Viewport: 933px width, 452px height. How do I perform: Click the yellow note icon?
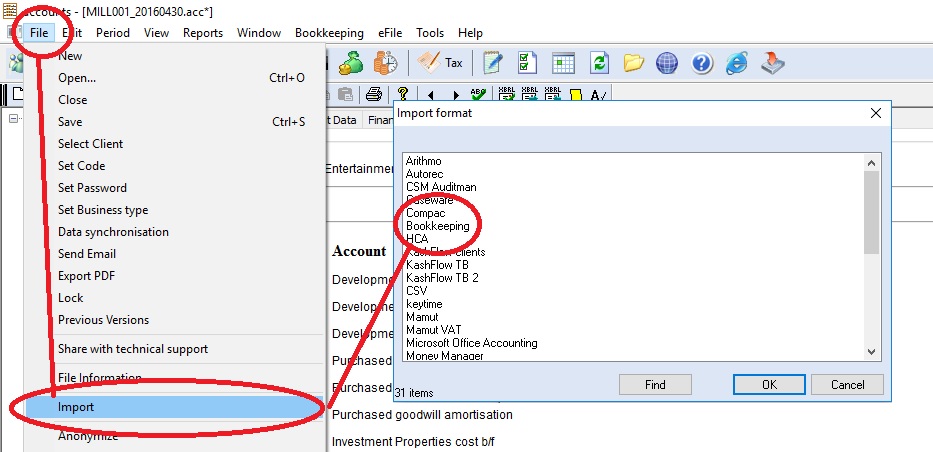point(575,95)
